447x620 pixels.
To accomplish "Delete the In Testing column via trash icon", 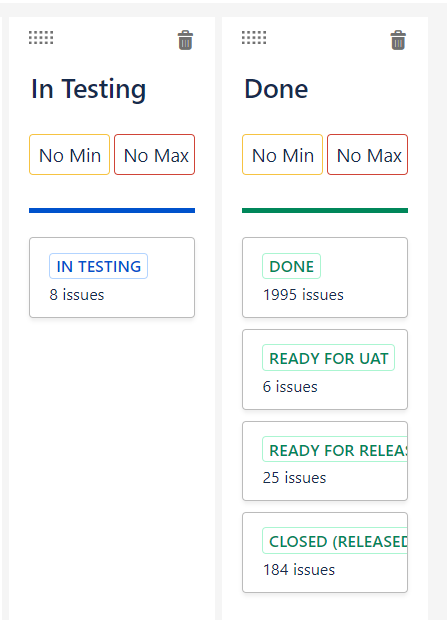I will pos(185,40).
